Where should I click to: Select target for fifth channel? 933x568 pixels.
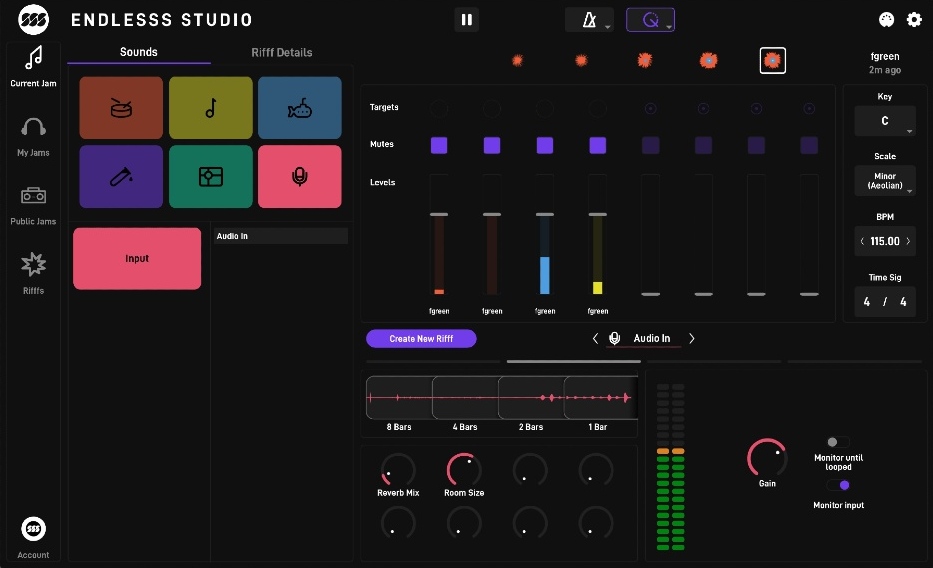point(650,108)
